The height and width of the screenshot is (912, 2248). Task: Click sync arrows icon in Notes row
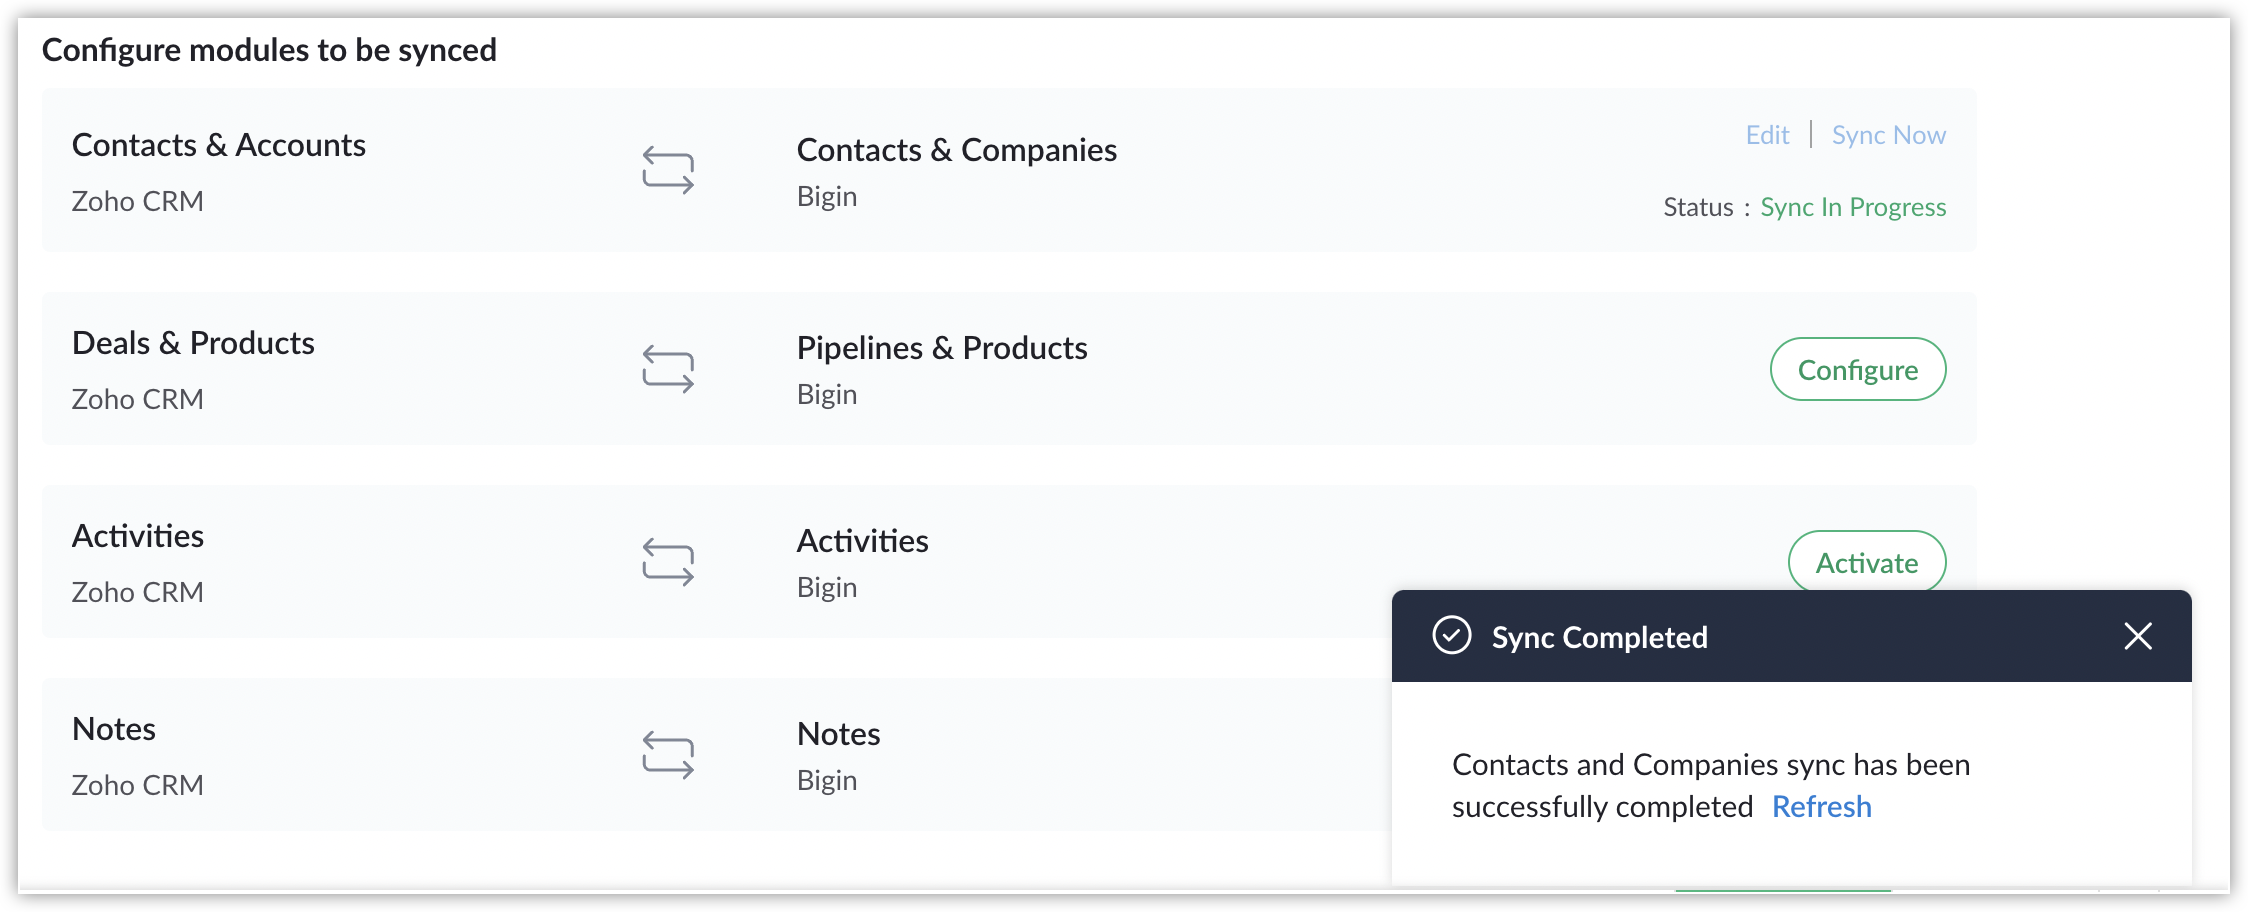pyautogui.click(x=668, y=755)
